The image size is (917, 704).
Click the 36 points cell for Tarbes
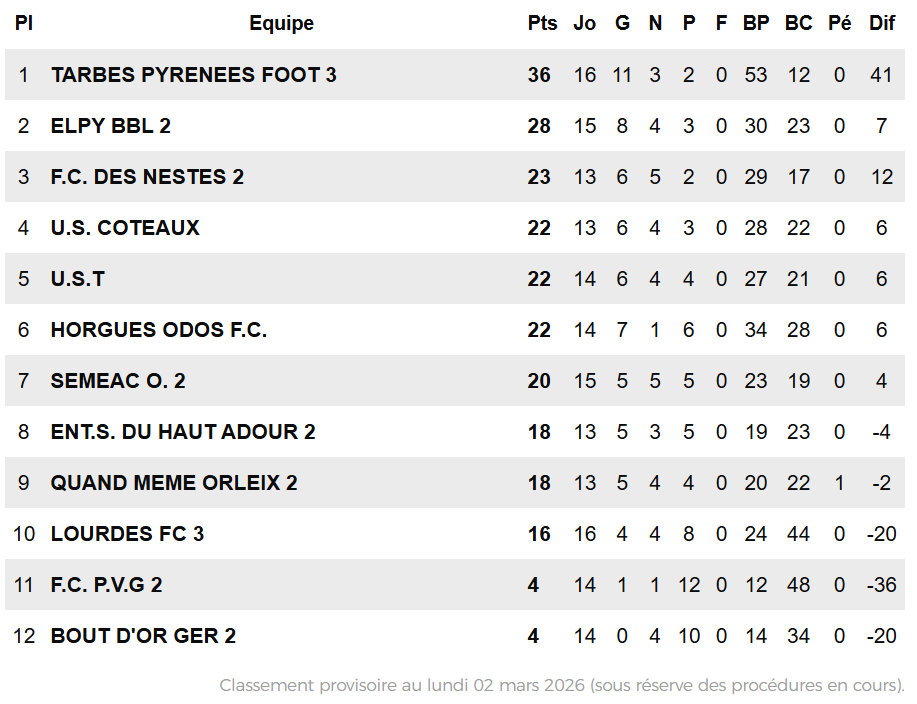539,75
